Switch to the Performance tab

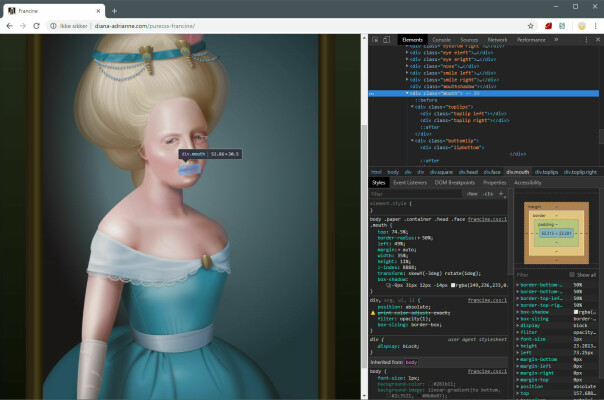point(531,40)
